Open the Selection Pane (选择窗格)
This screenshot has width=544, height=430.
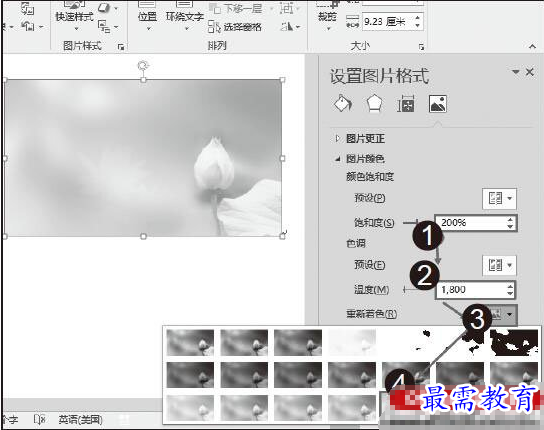(235, 27)
